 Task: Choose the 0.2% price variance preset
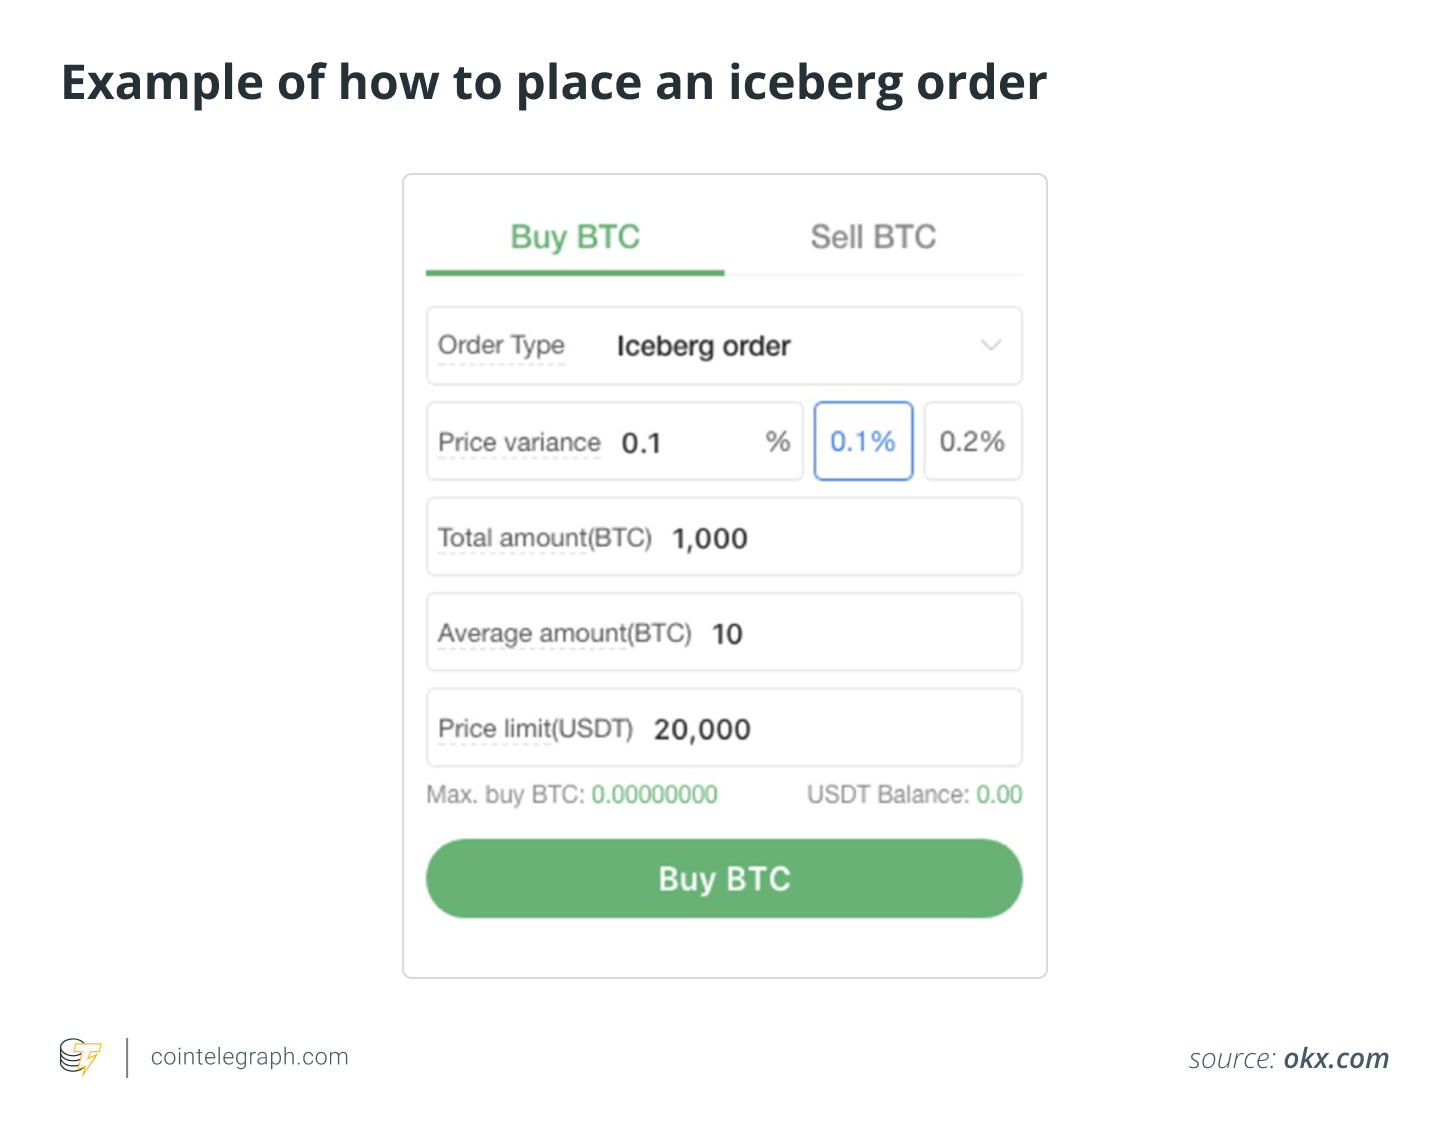tap(972, 441)
